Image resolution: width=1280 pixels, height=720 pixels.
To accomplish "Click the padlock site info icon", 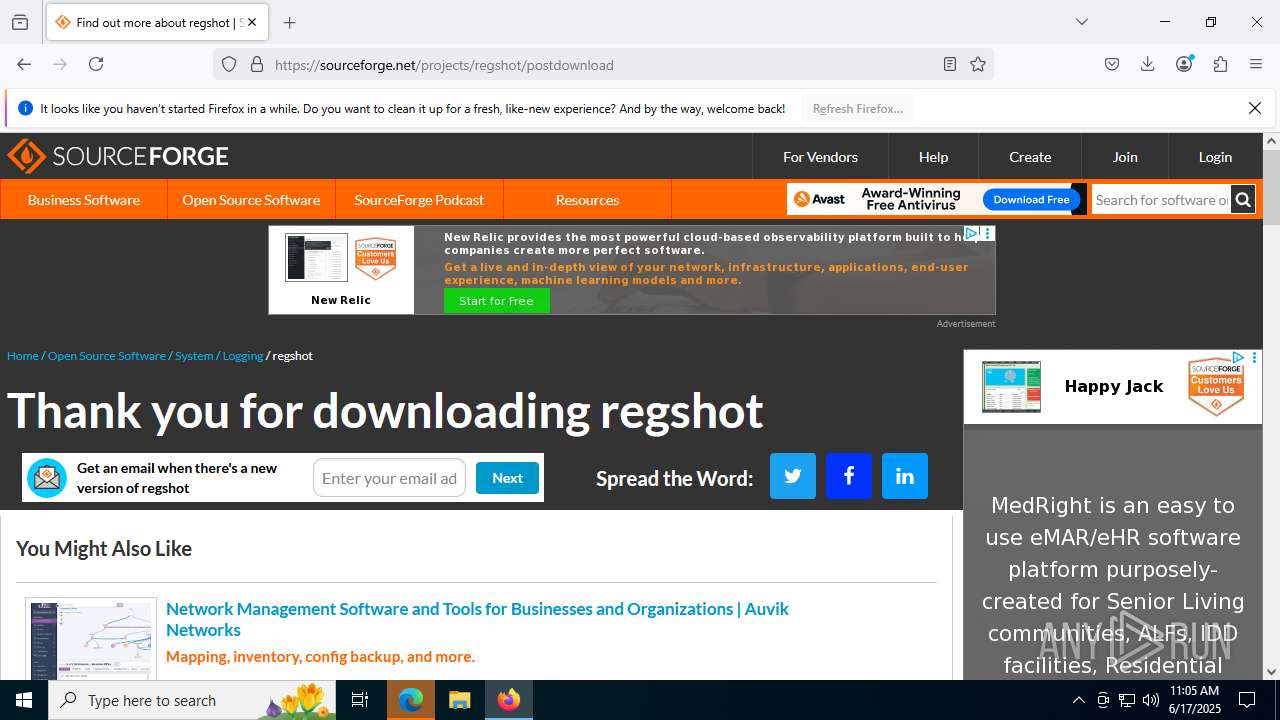I will click(x=257, y=65).
